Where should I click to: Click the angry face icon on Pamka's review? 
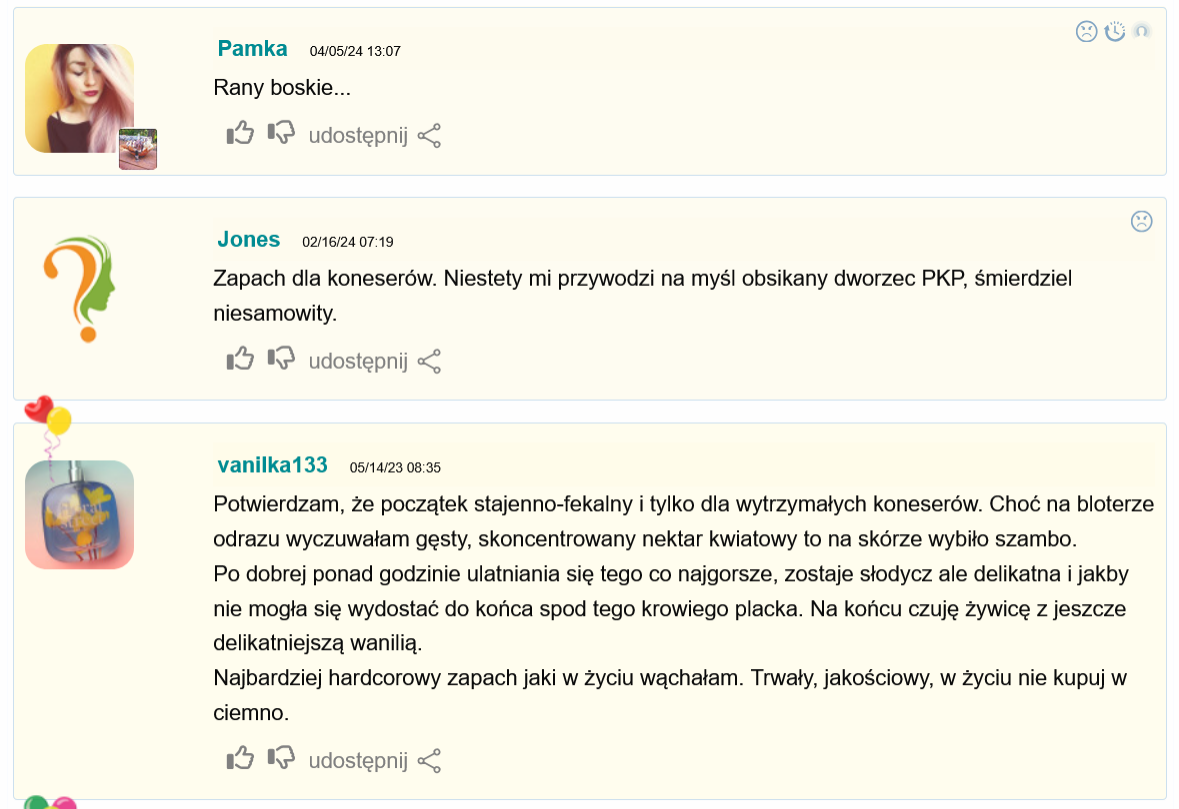point(1087,32)
